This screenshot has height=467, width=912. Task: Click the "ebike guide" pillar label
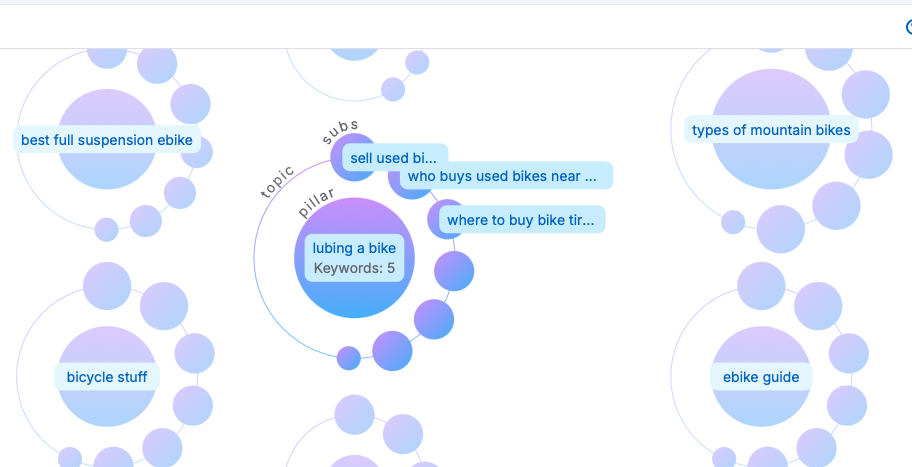(x=761, y=377)
